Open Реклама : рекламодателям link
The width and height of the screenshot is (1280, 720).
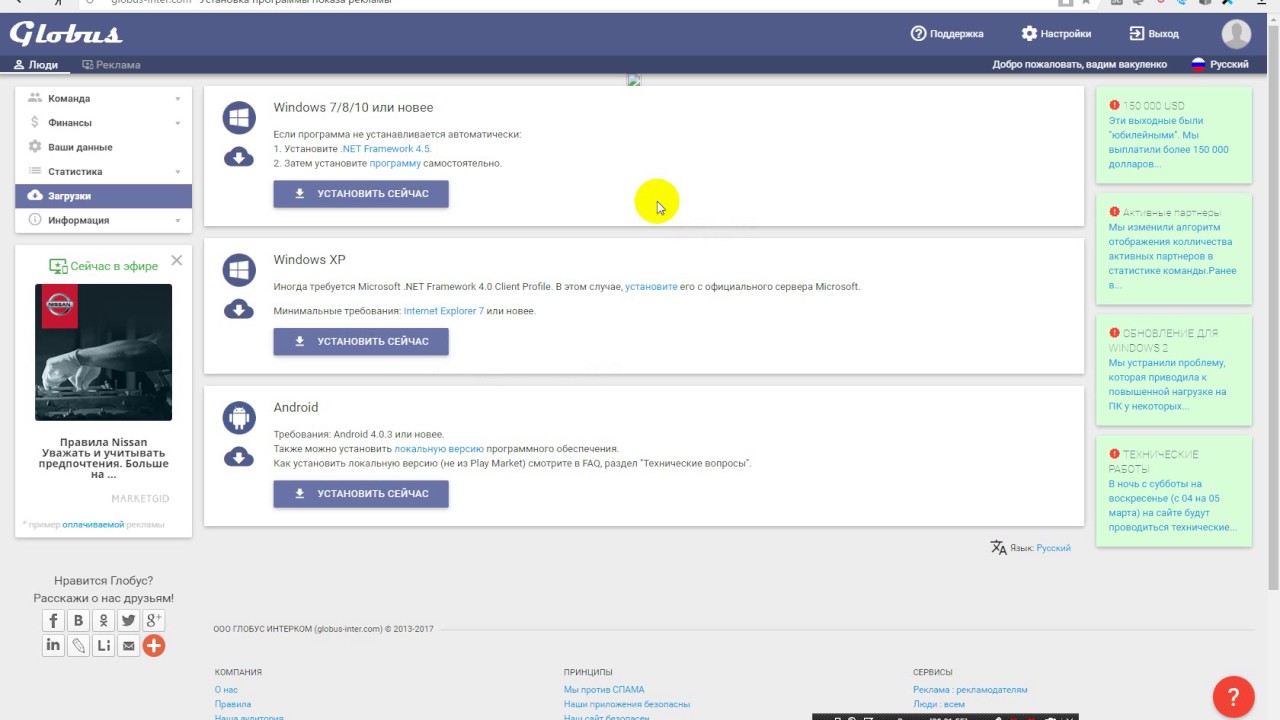pyautogui.click(x=970, y=690)
